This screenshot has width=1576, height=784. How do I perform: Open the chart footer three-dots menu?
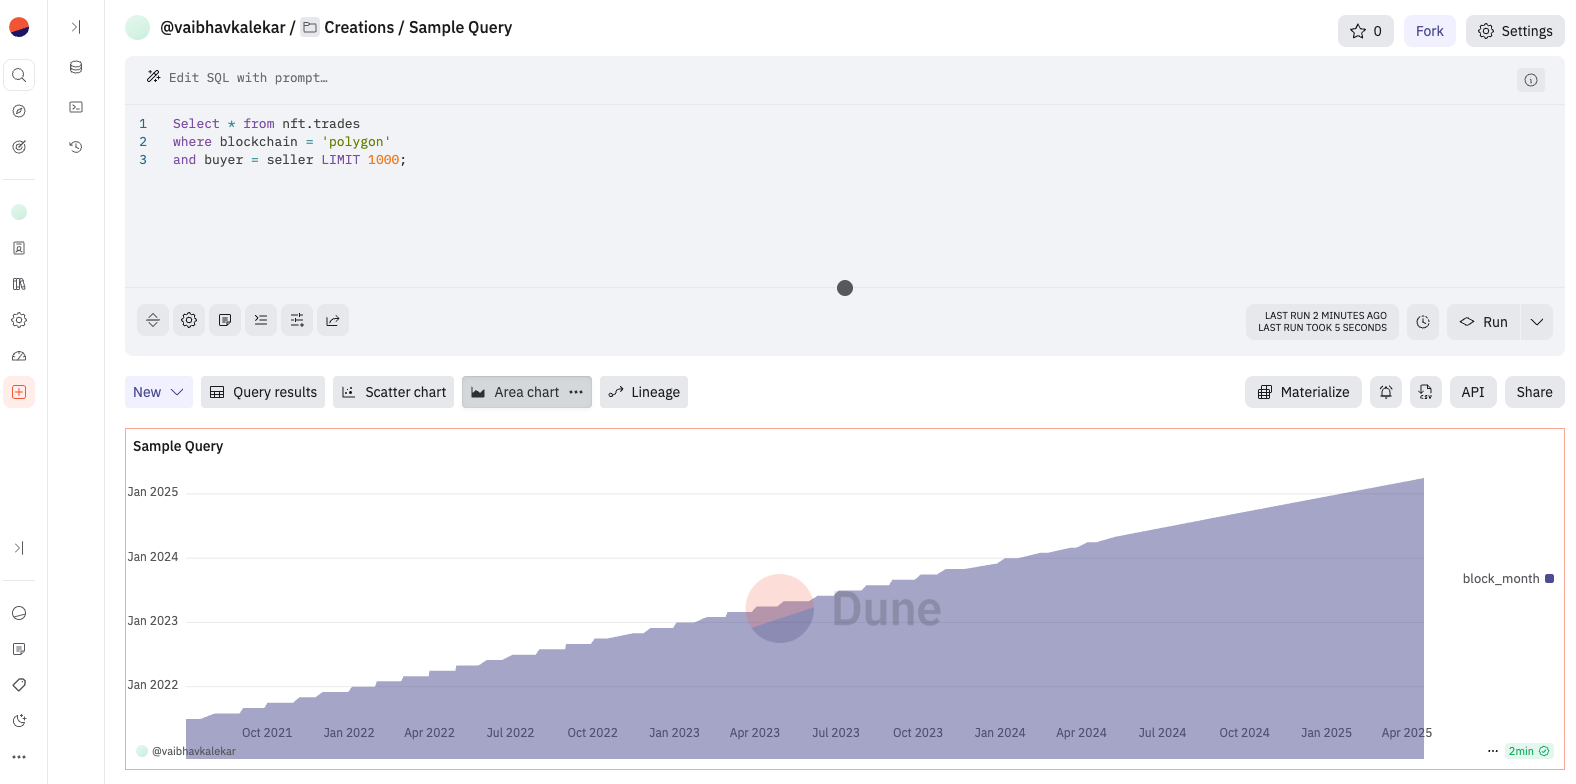1493,751
